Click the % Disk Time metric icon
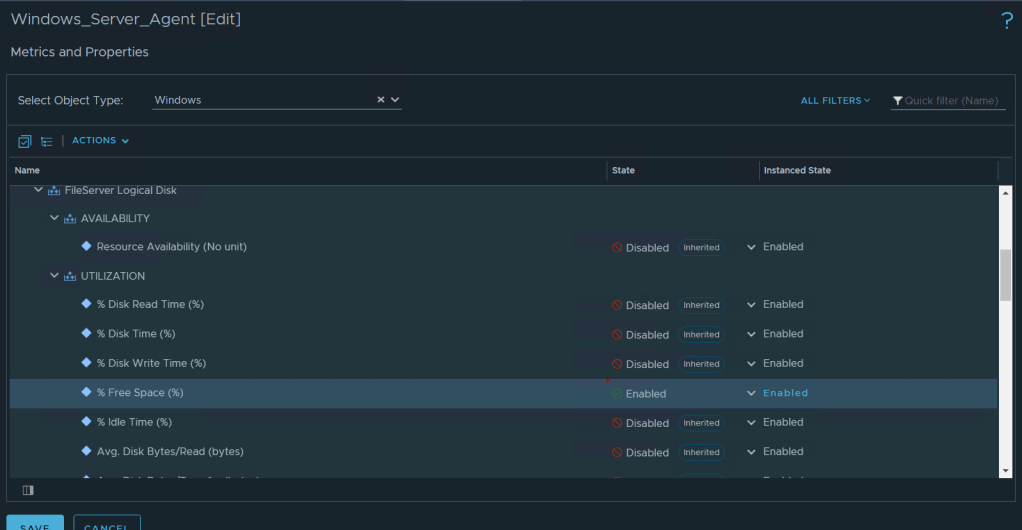 point(86,333)
